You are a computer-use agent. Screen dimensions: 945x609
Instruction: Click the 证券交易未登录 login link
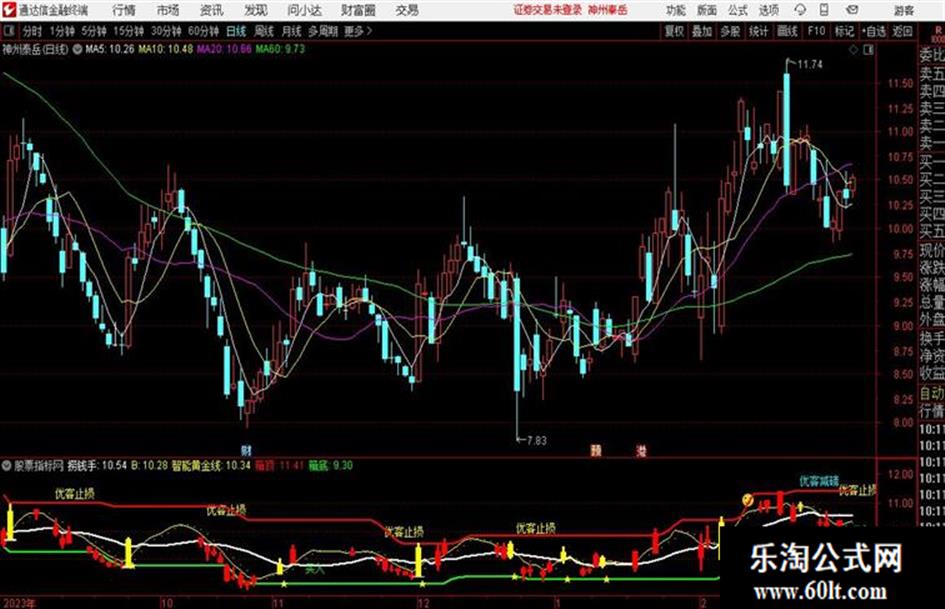point(548,10)
